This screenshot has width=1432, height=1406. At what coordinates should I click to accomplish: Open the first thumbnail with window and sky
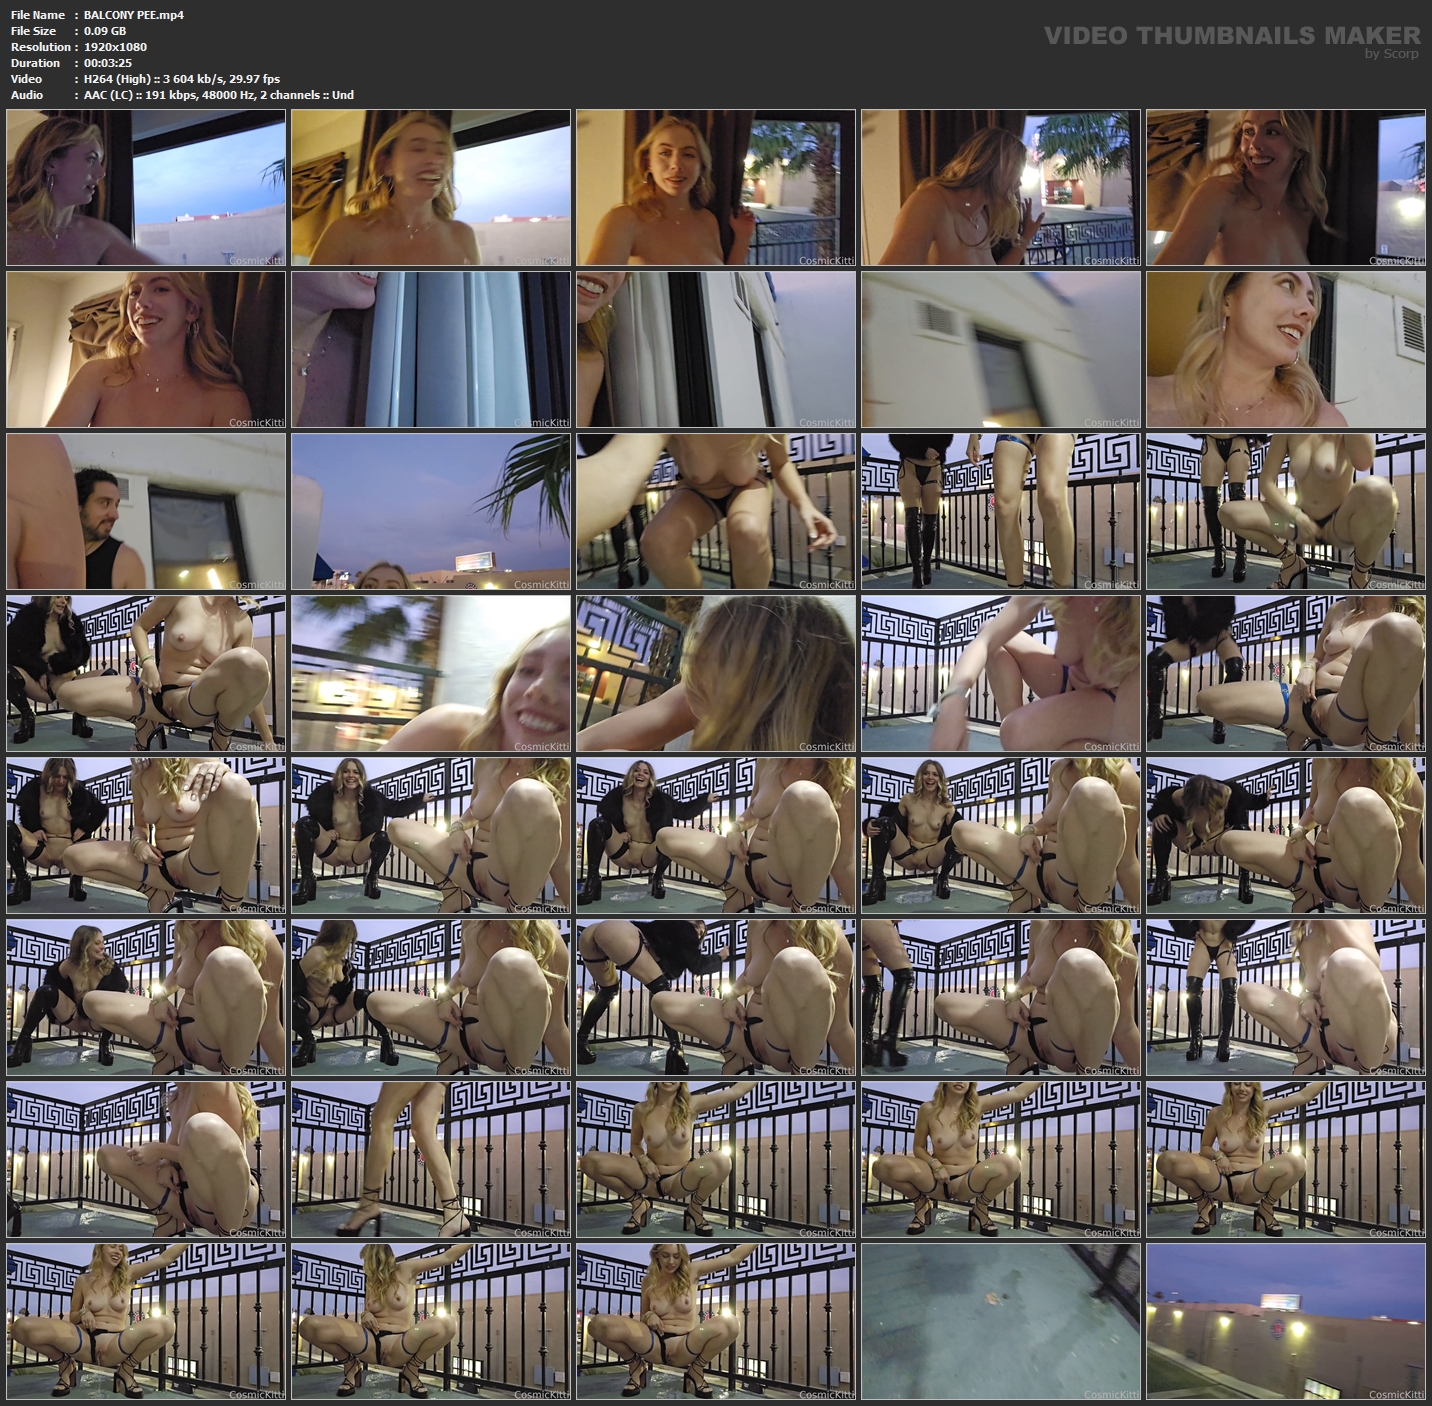point(146,187)
